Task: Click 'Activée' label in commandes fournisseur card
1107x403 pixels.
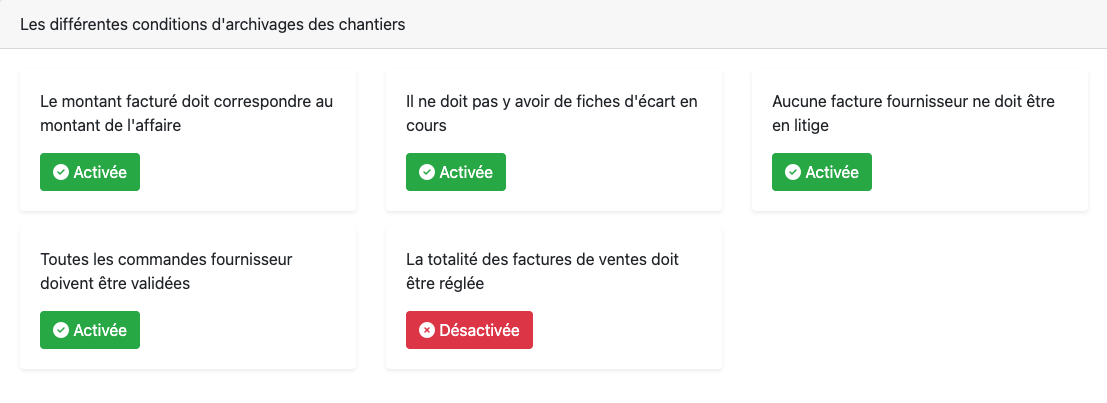Action: (x=100, y=330)
